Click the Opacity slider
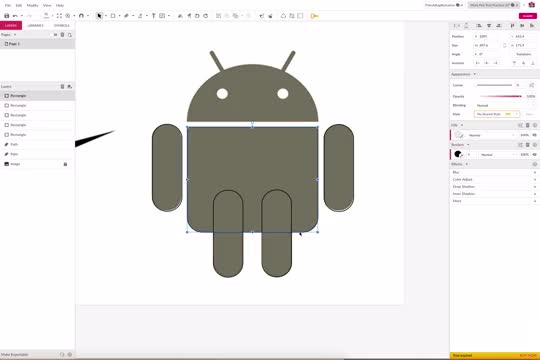 pos(501,96)
